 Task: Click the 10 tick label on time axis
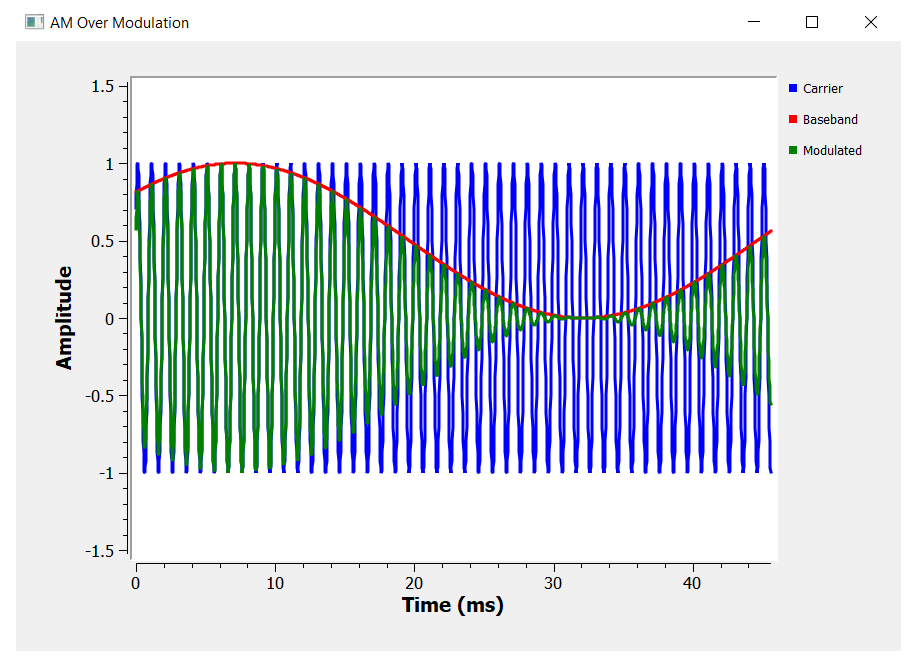(x=275, y=580)
